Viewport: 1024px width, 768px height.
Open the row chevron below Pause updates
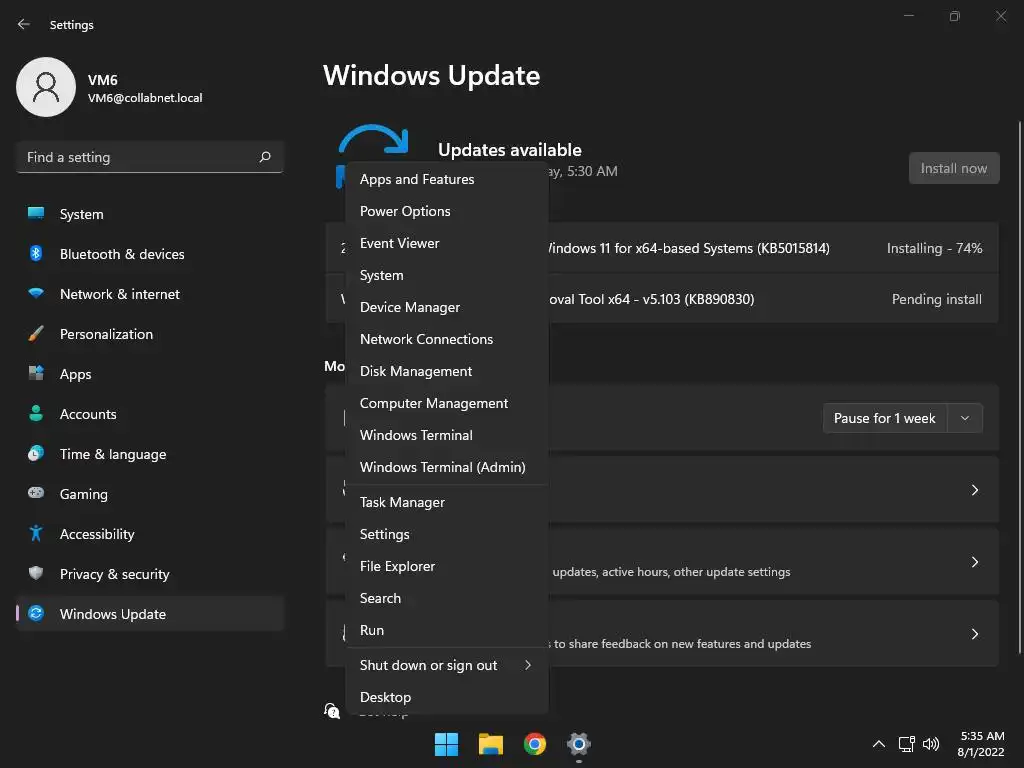[974, 490]
